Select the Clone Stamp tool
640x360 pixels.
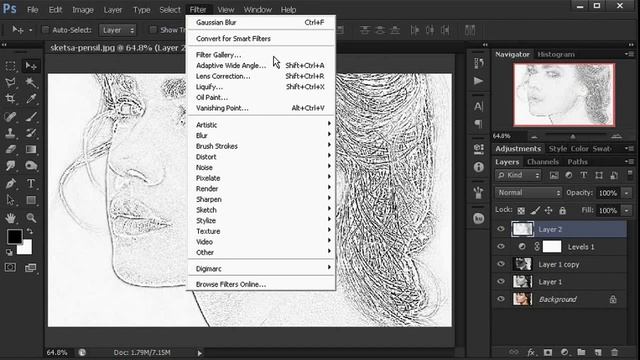click(x=10, y=133)
